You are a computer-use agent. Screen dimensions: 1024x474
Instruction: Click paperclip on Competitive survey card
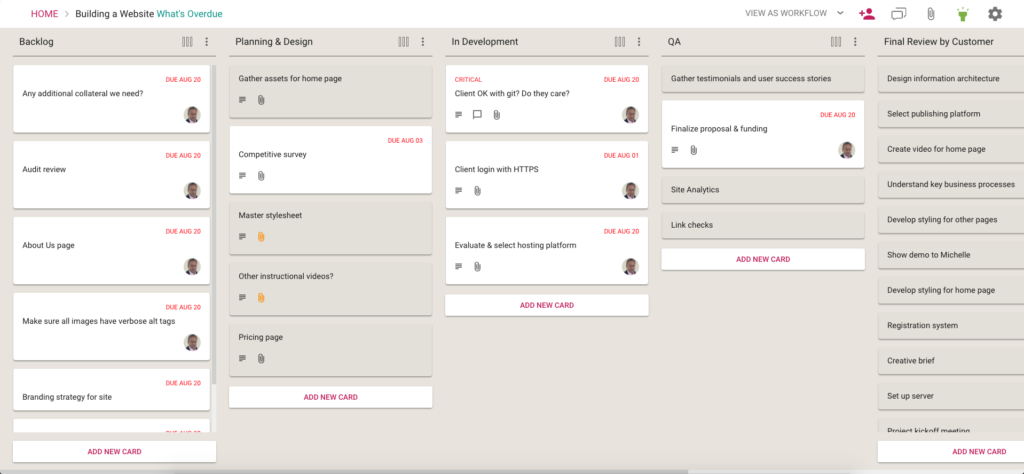coord(261,176)
